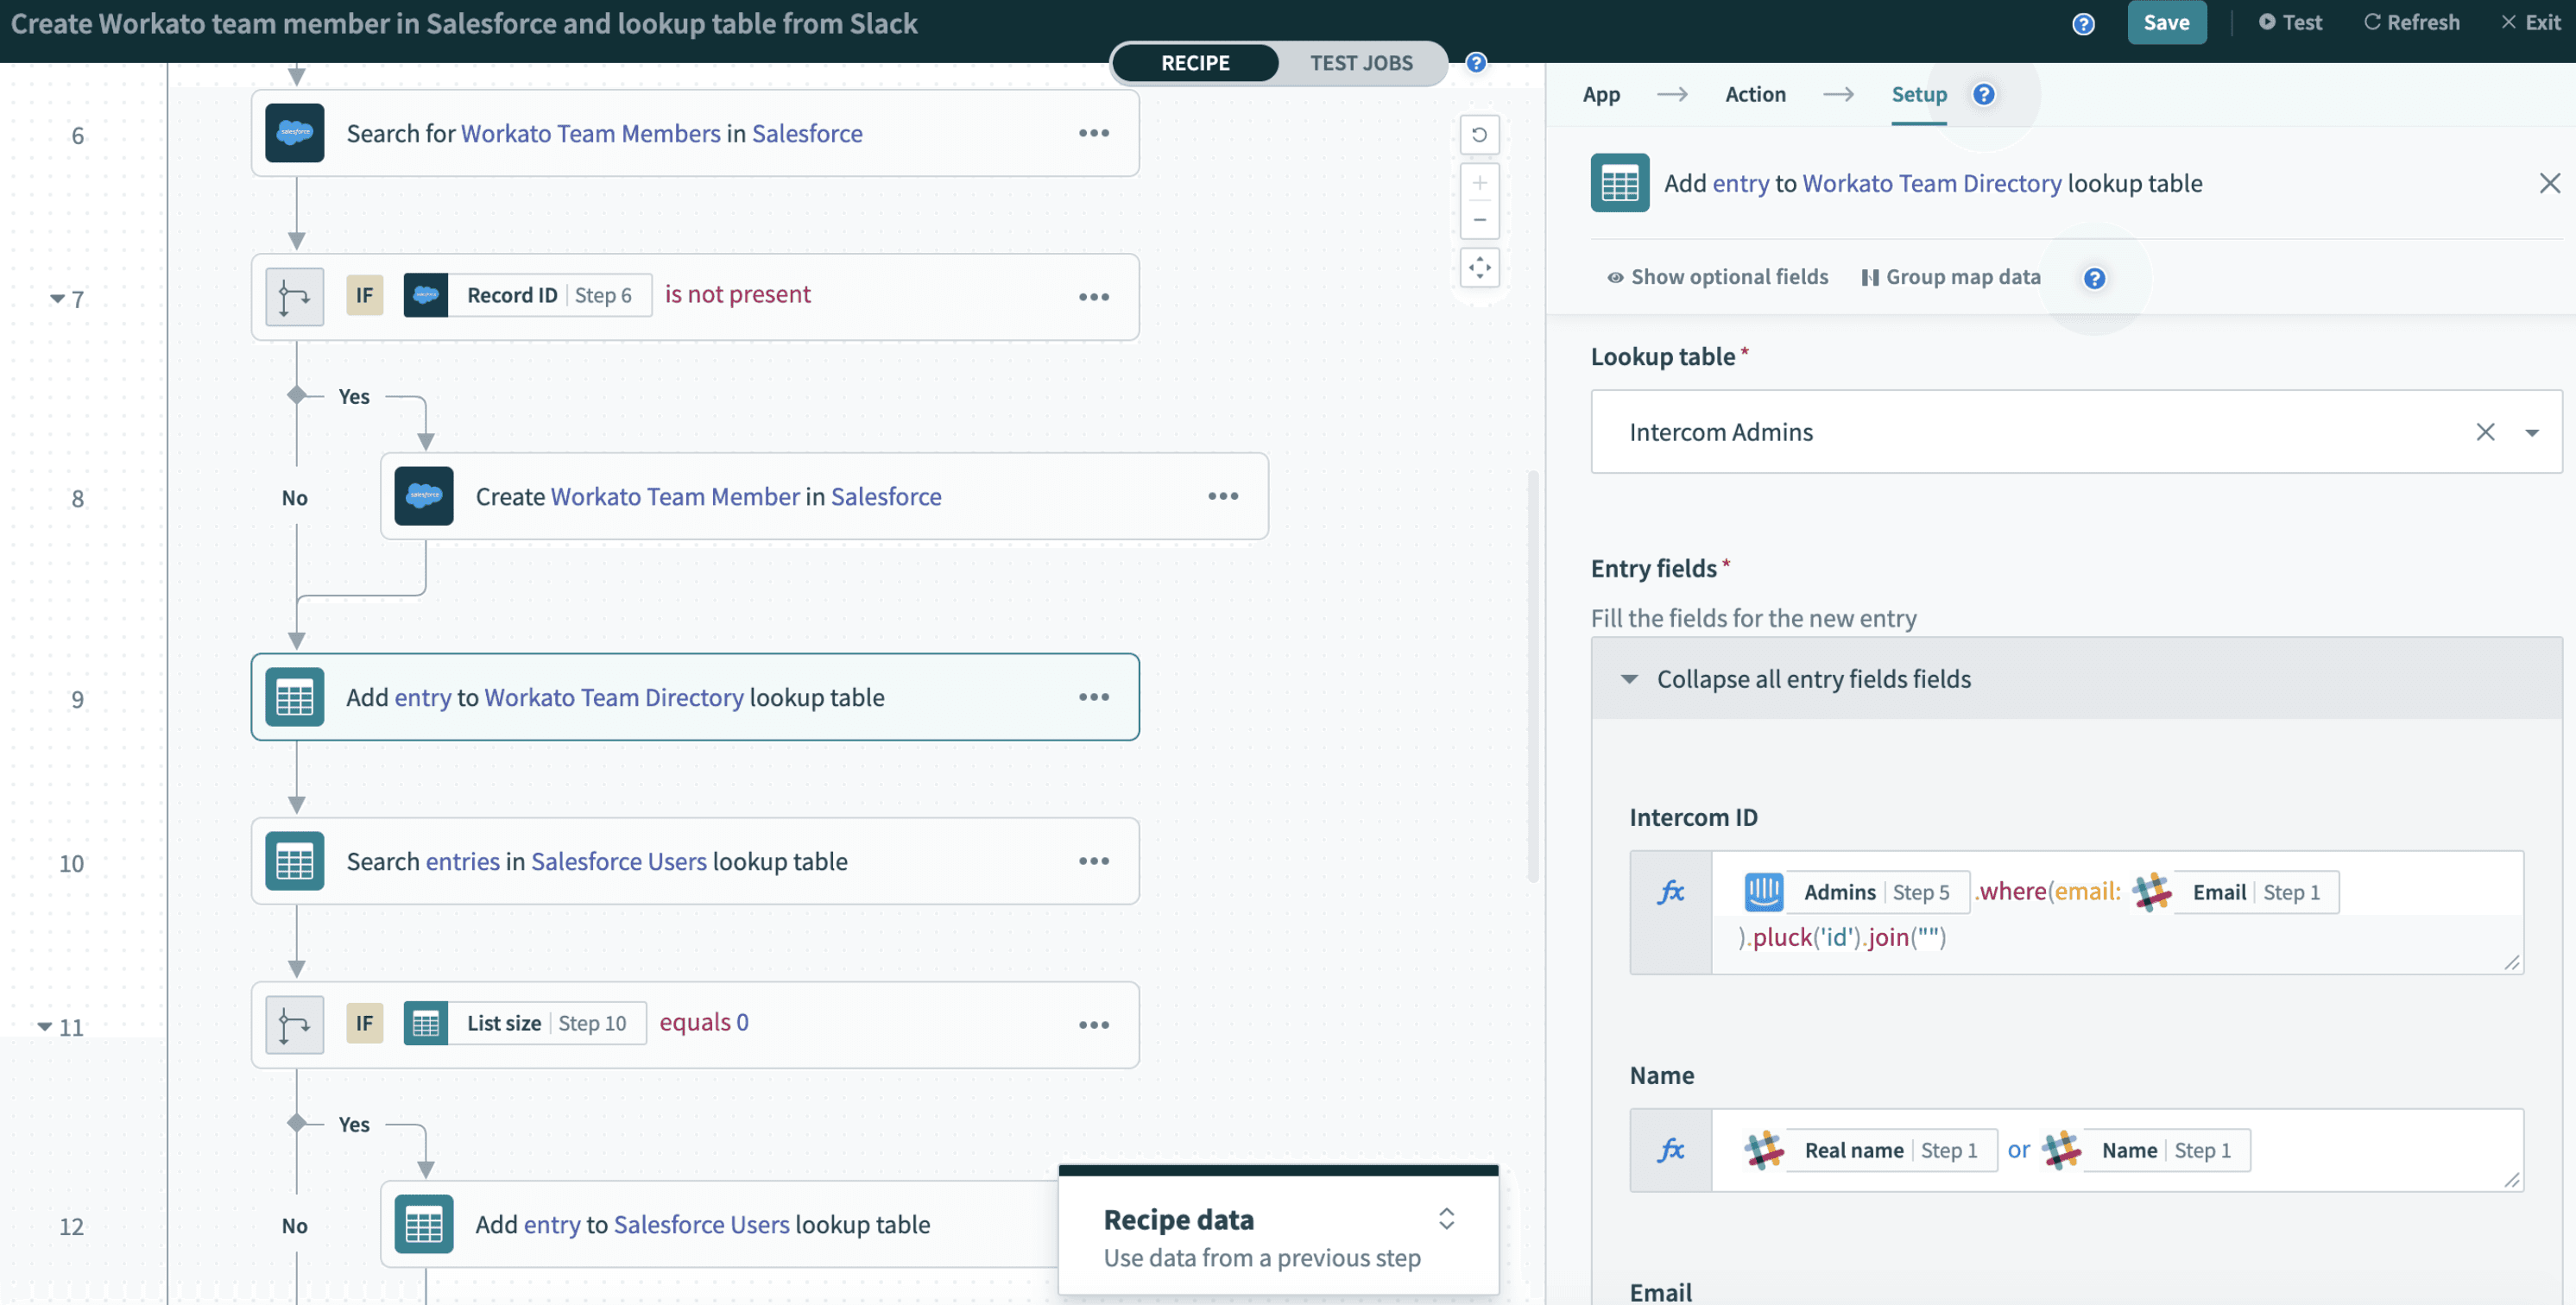Zoom in on the recipe canvas
Image resolution: width=2576 pixels, height=1305 pixels.
(1480, 183)
